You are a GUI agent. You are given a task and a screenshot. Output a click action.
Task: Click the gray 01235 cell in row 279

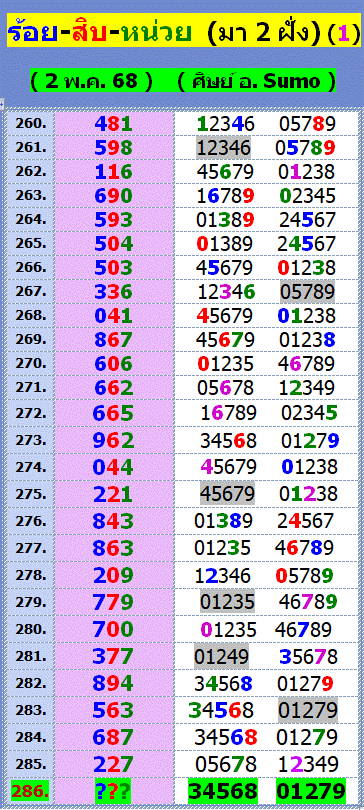(x=227, y=601)
